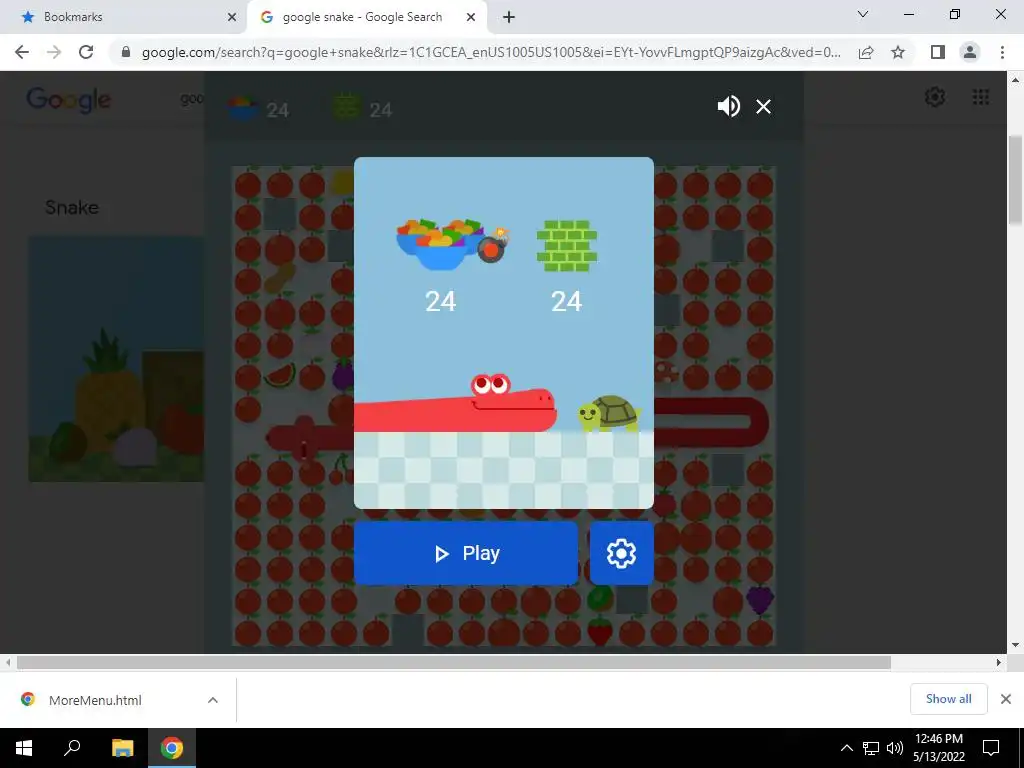1024x768 pixels.
Task: Open the snake game settings gear
Action: pyautogui.click(x=621, y=553)
